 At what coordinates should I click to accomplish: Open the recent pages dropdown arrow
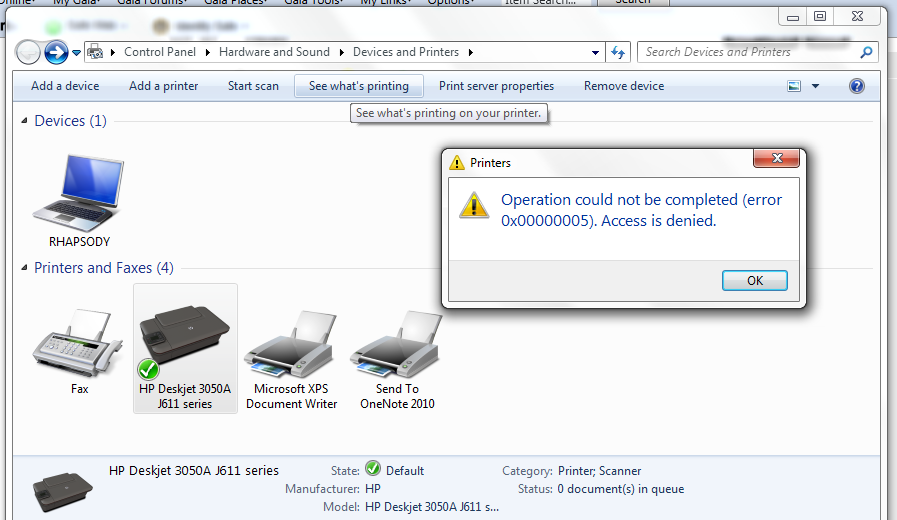[x=76, y=53]
